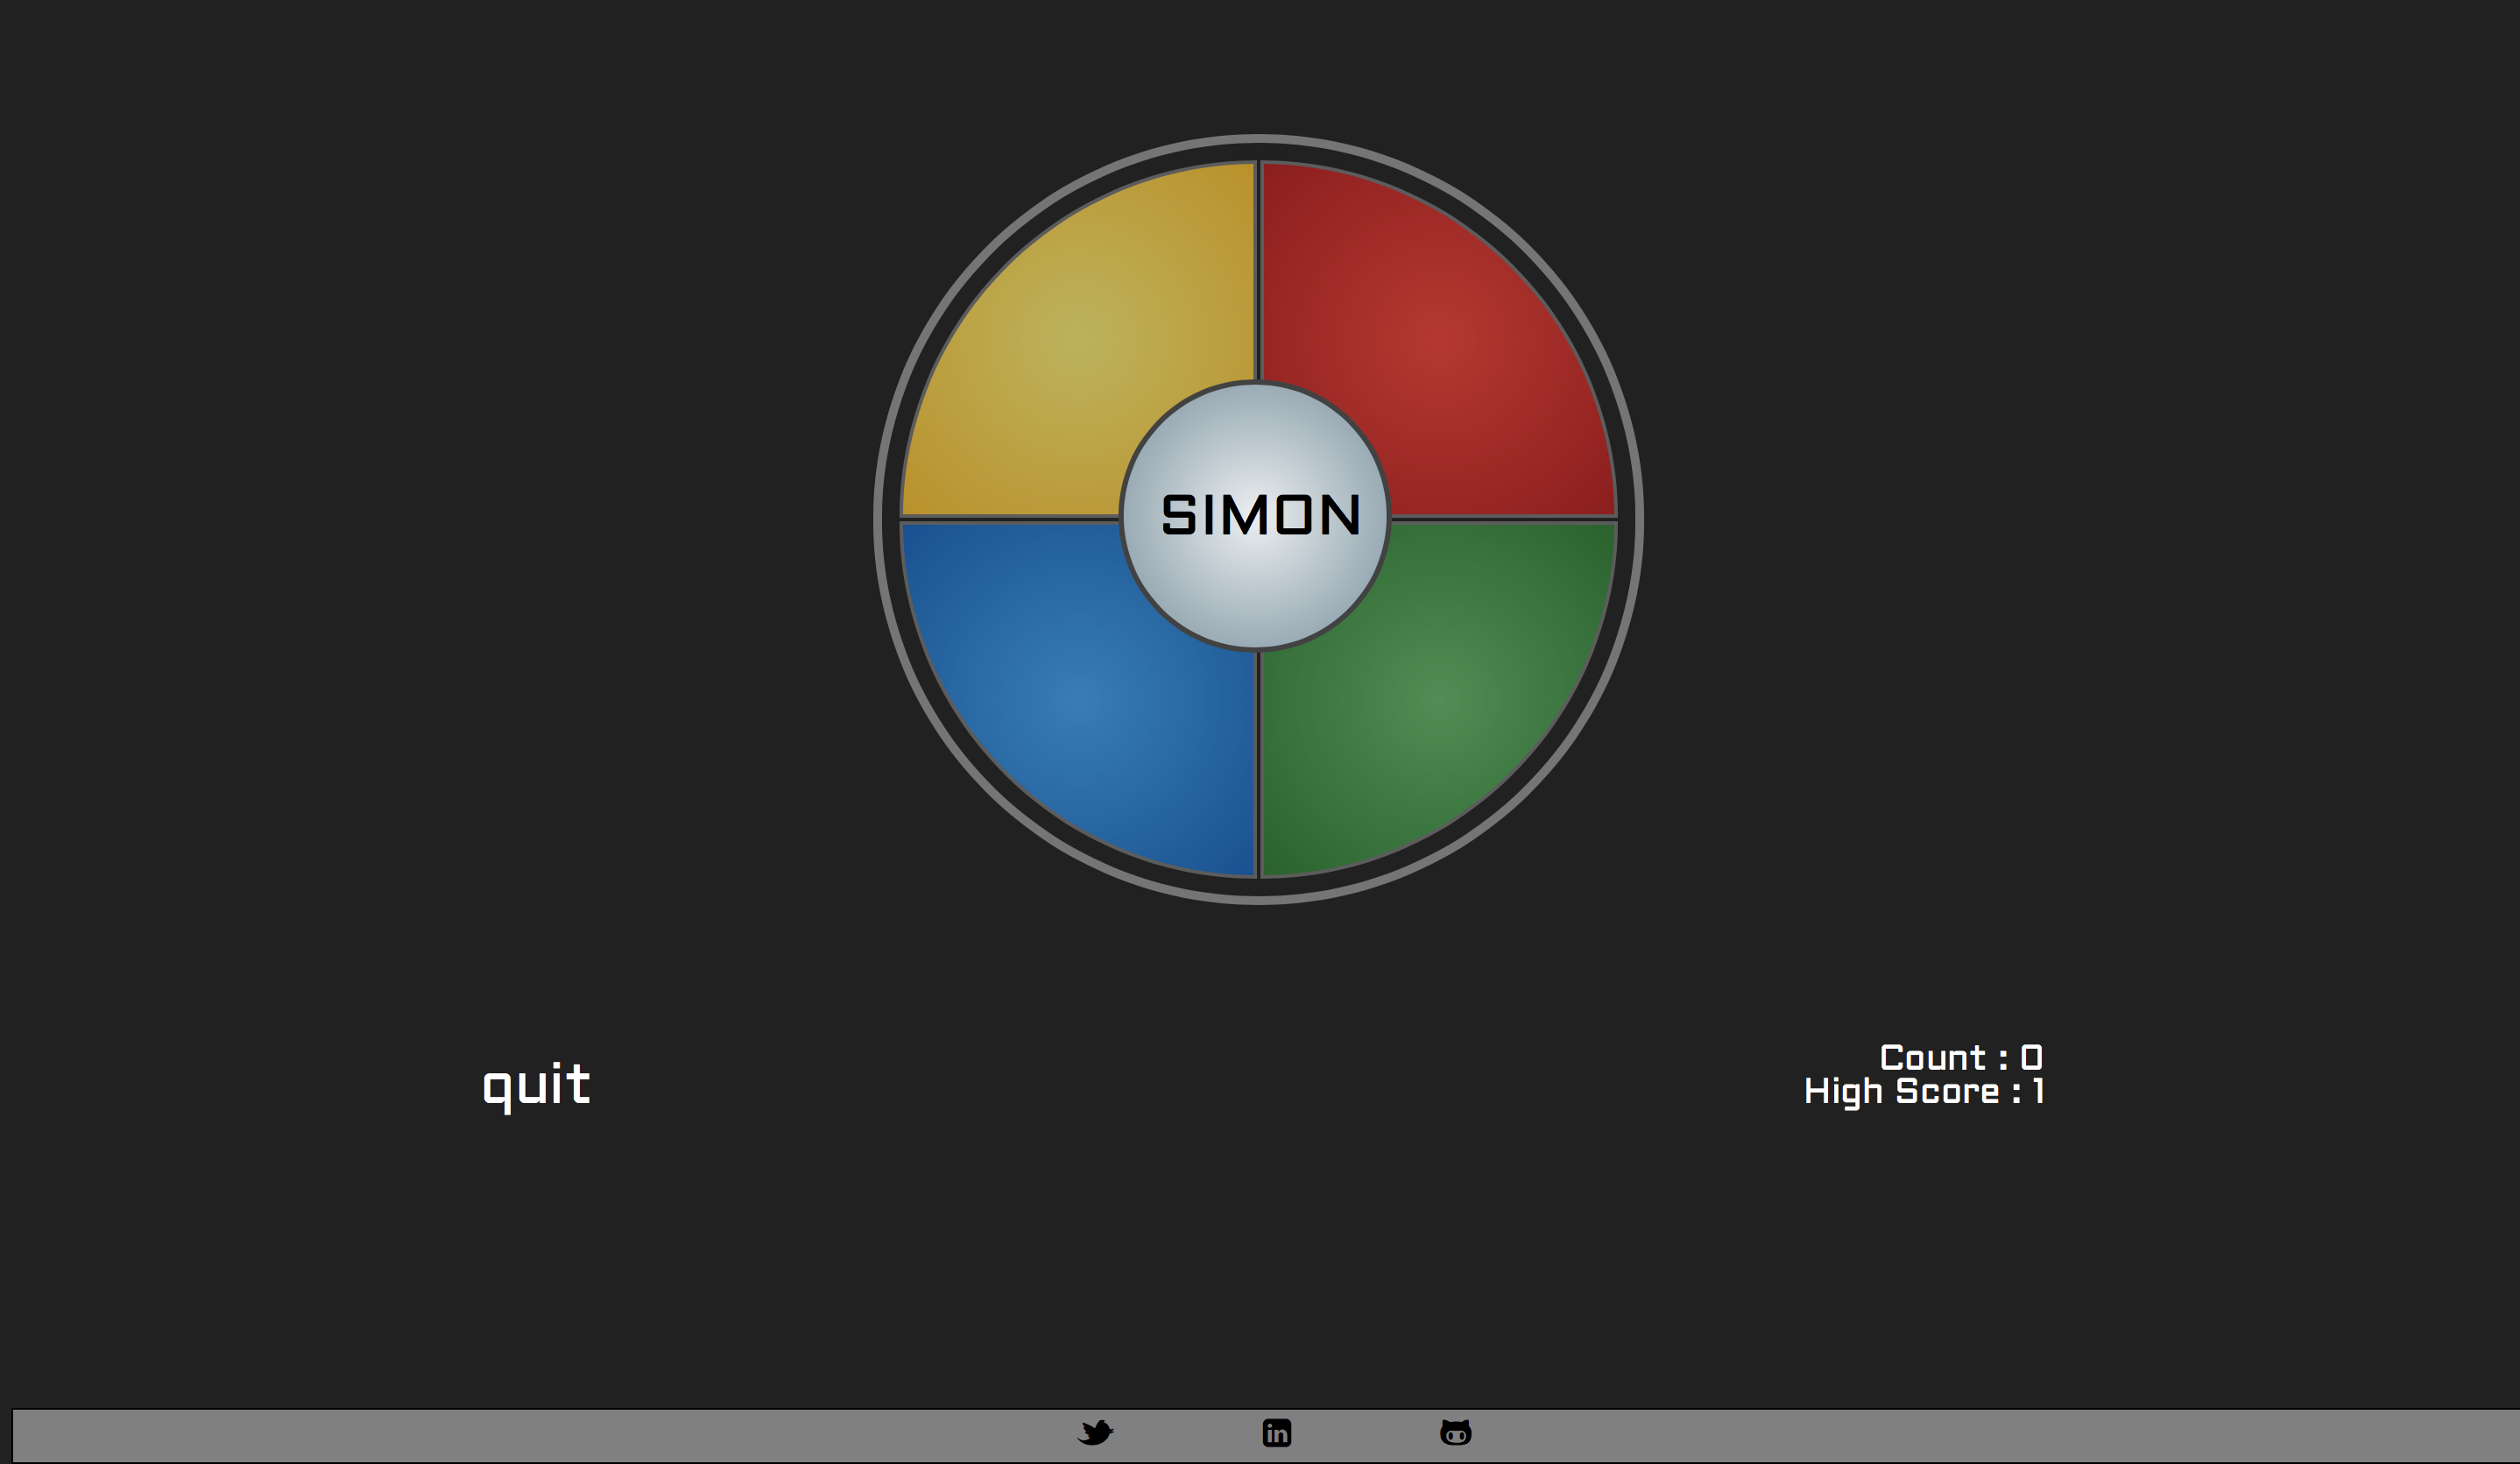
Task: Open the LinkedIn icon in footer
Action: pyautogui.click(x=1276, y=1433)
